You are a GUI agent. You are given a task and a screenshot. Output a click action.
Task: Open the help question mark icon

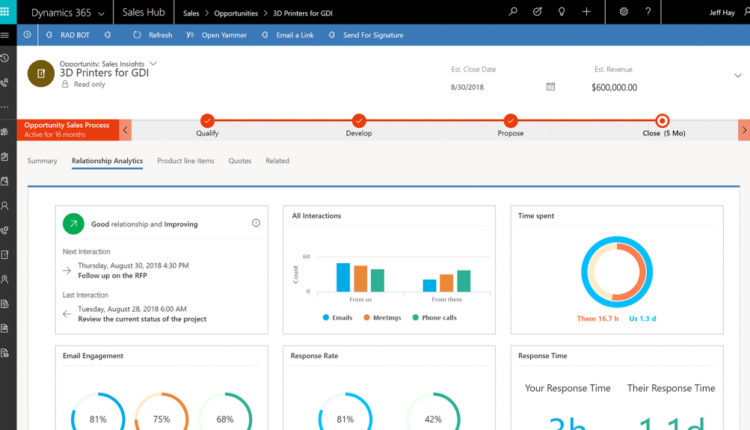[x=648, y=12]
